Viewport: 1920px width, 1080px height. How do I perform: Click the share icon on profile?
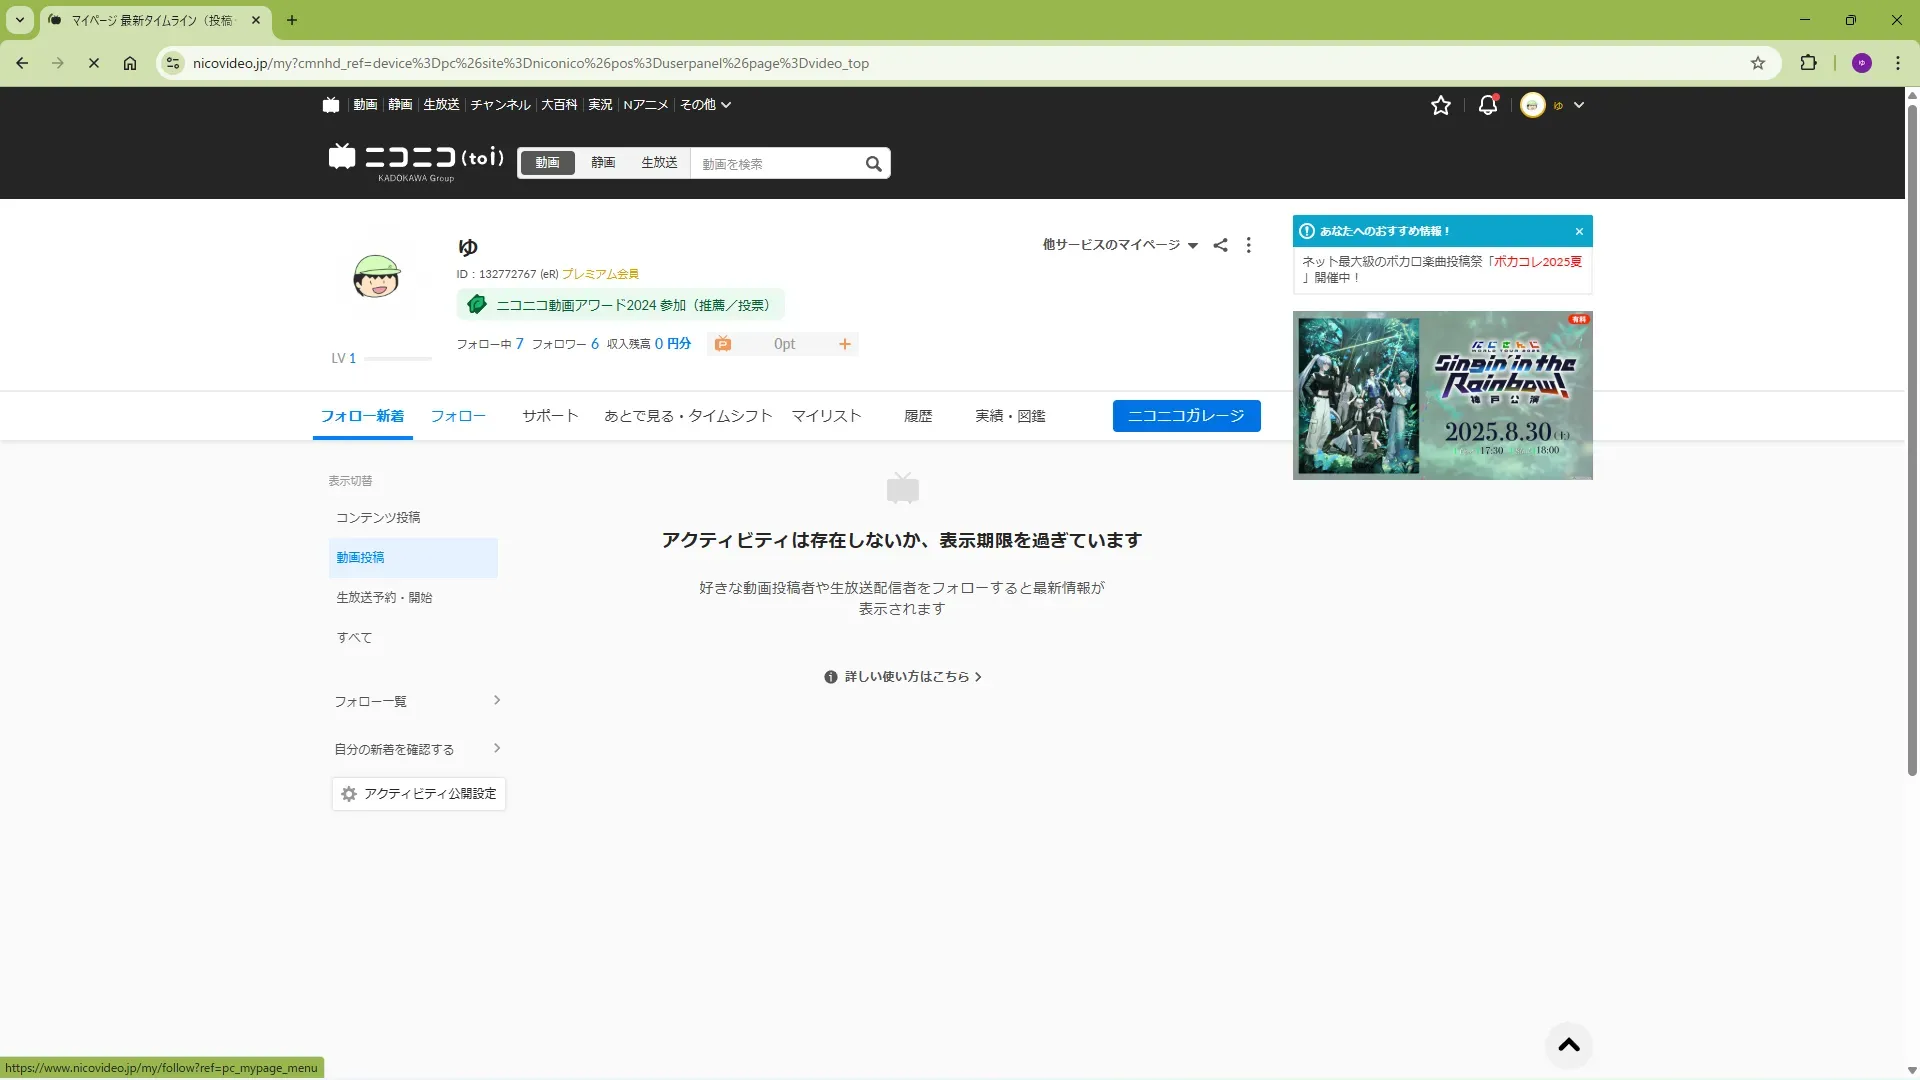point(1220,245)
